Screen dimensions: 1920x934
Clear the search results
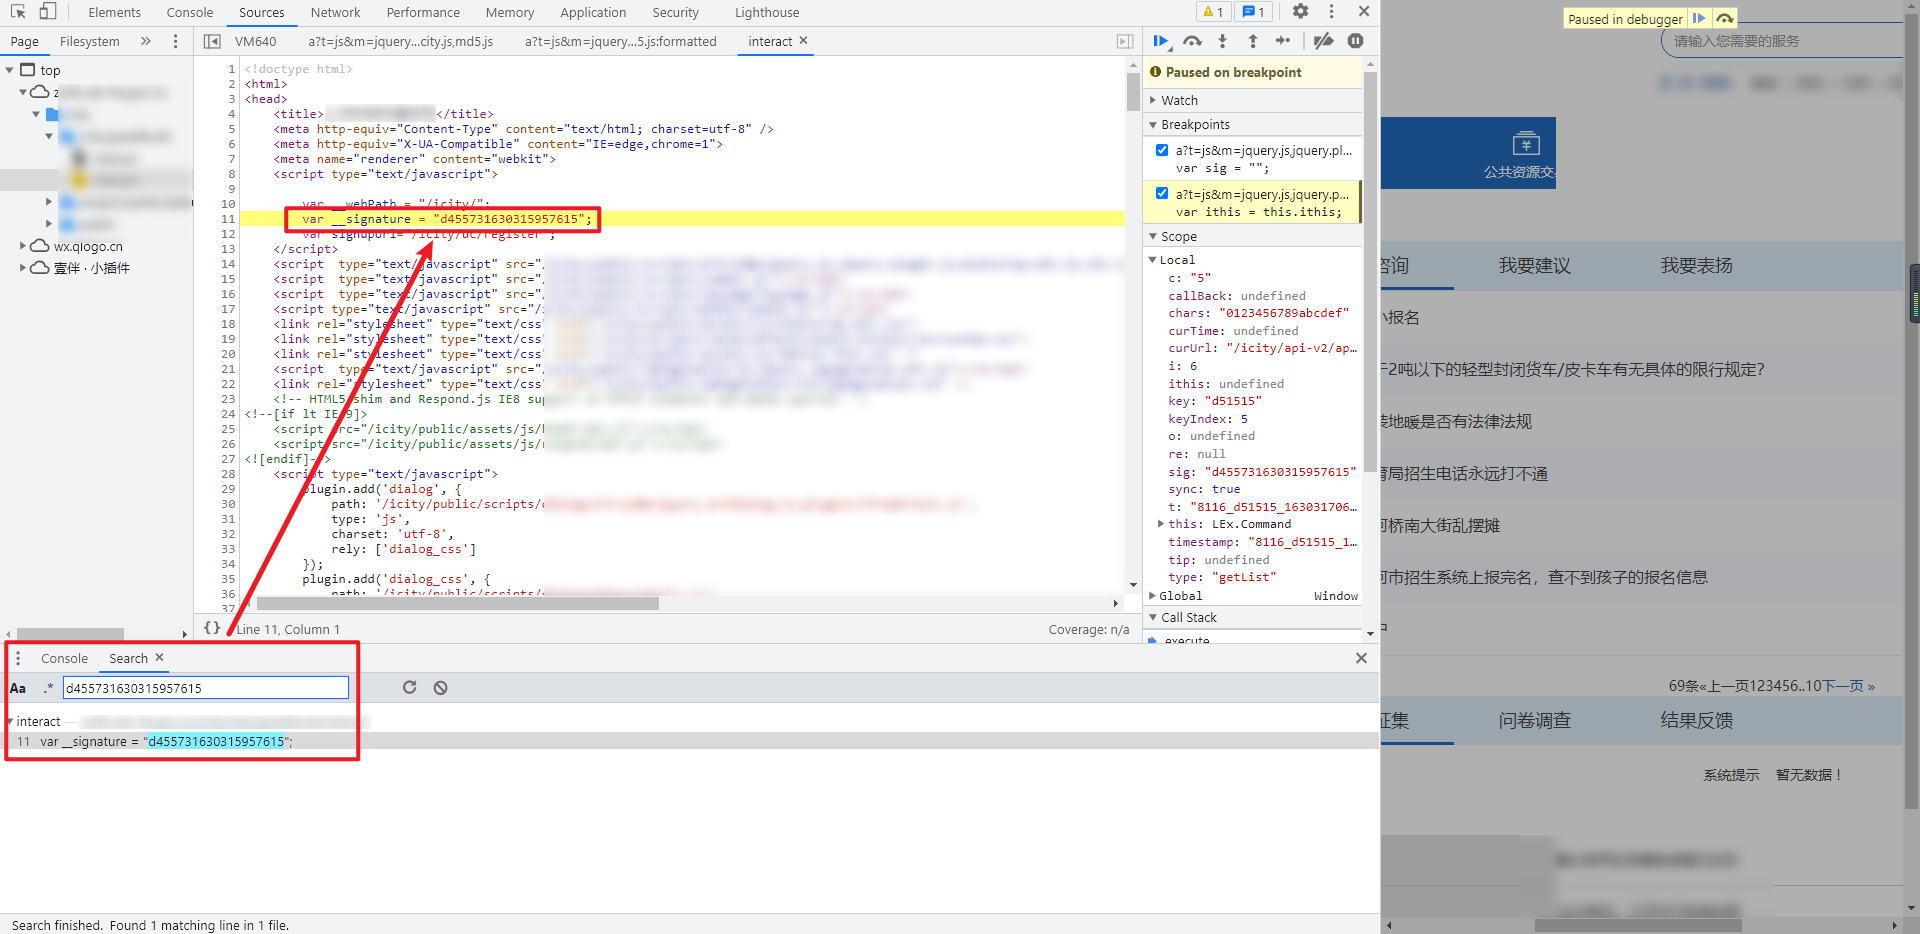coord(440,687)
